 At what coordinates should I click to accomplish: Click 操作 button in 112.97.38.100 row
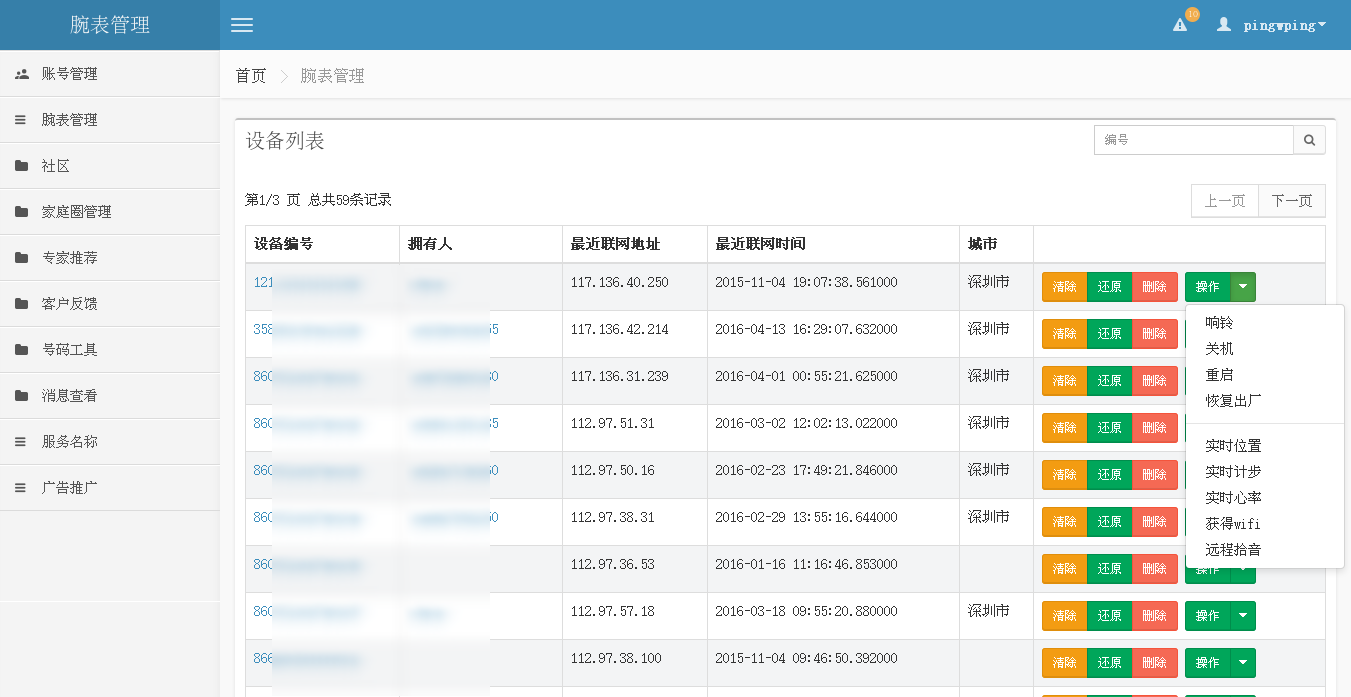(1208, 663)
